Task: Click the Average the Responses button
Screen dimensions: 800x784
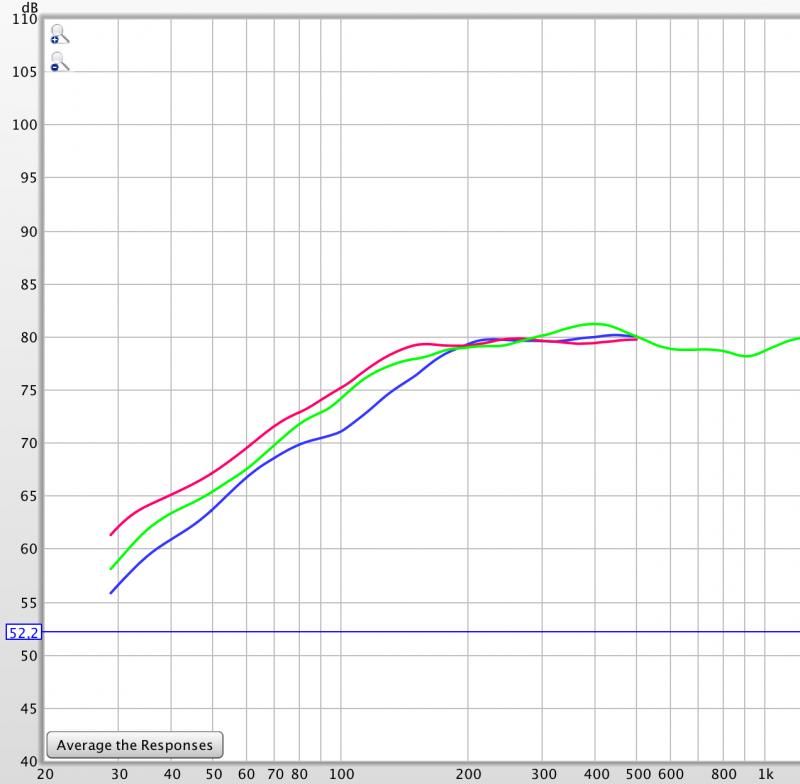Action: [135, 745]
